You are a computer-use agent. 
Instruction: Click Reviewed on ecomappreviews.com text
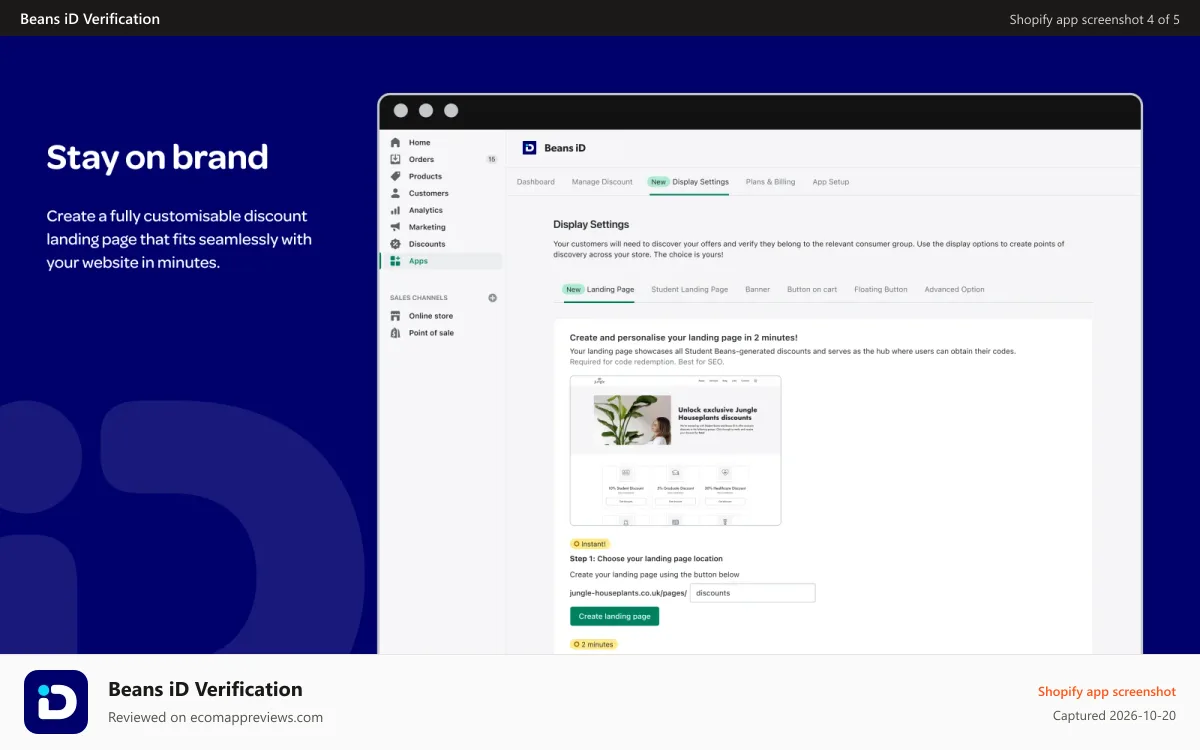[215, 717]
